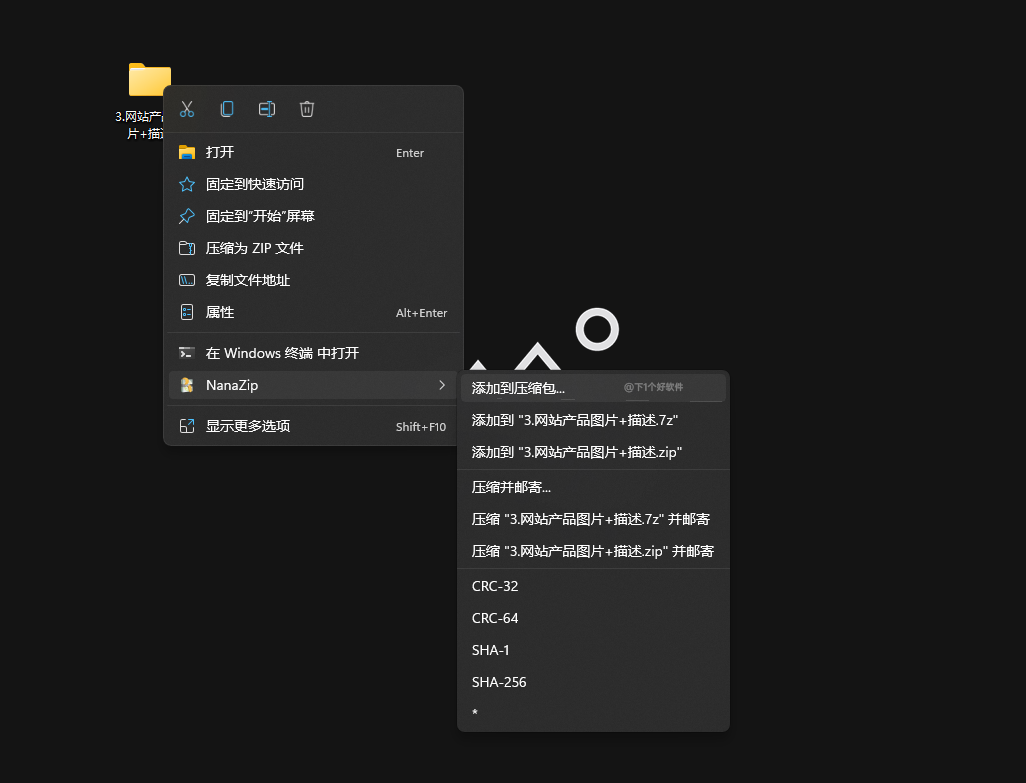This screenshot has height=783, width=1026.
Task: Click the Rename icon
Action: coord(267,109)
